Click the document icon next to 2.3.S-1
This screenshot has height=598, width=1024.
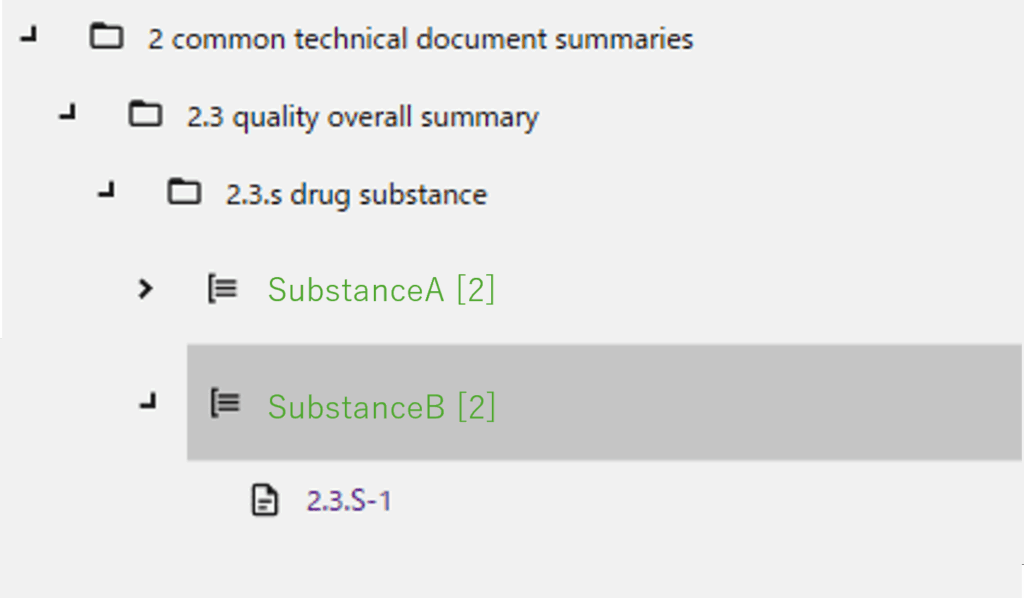pos(264,499)
